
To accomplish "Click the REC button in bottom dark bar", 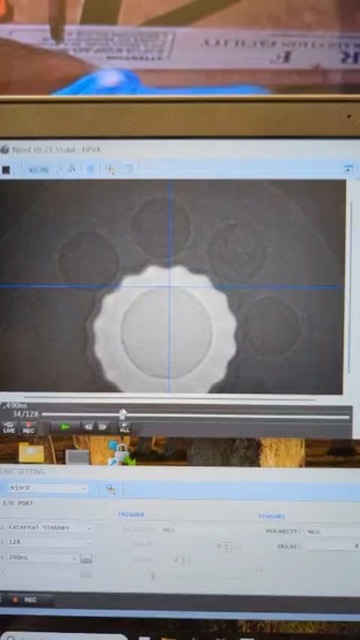I will pos(27,600).
